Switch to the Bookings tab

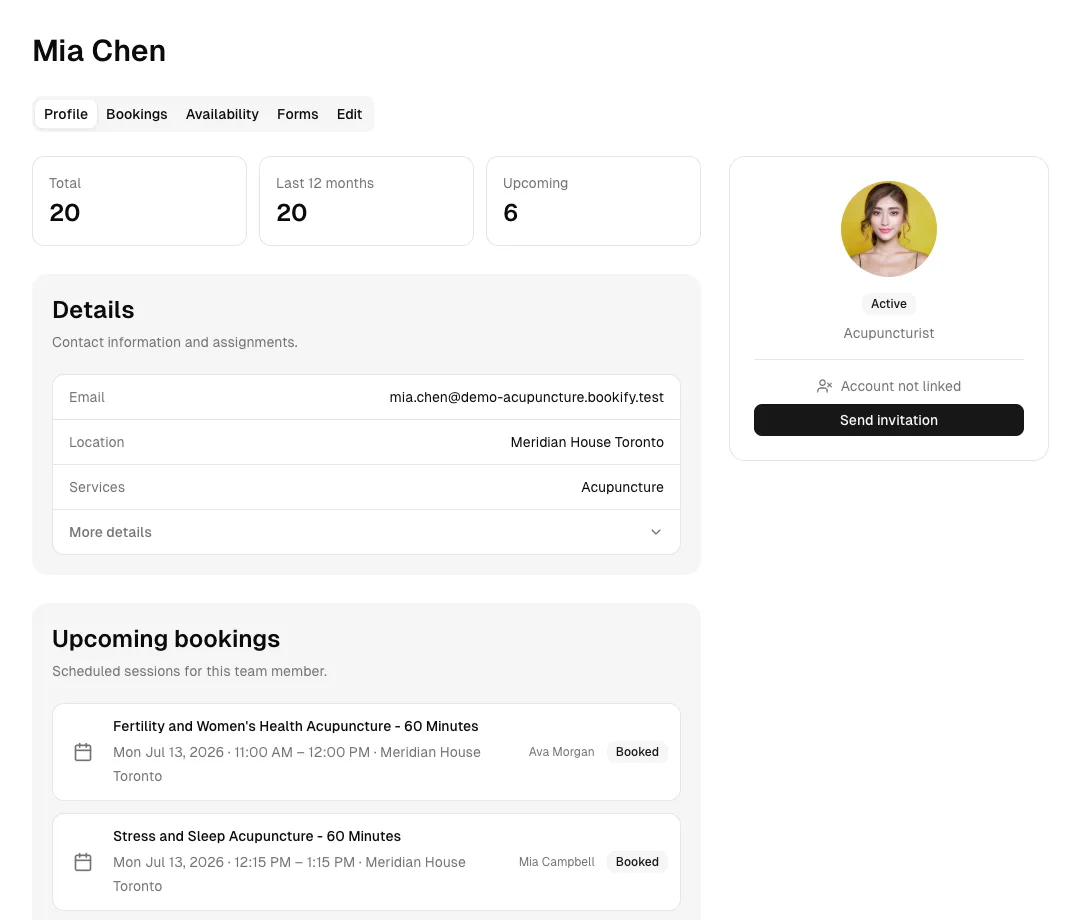137,114
